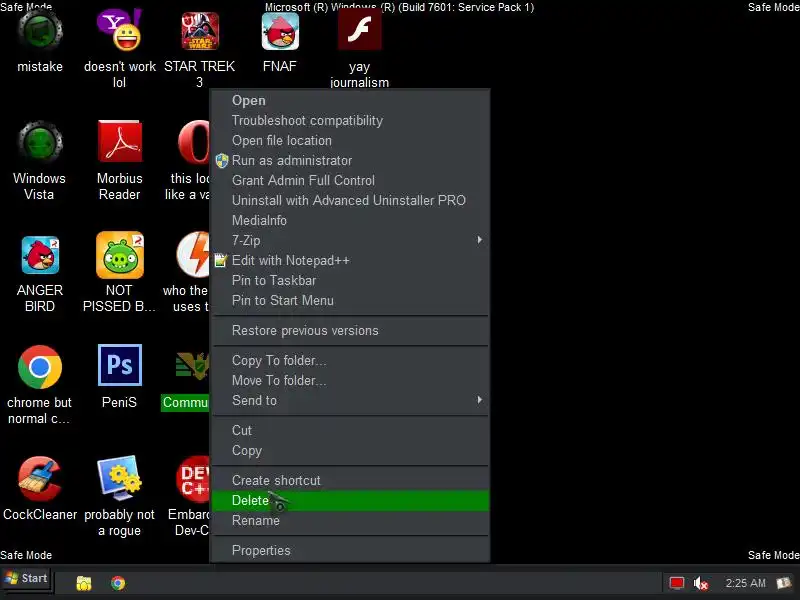Choose Rename in the context menu
Viewport: 800px width, 600px height.
click(x=350, y=520)
